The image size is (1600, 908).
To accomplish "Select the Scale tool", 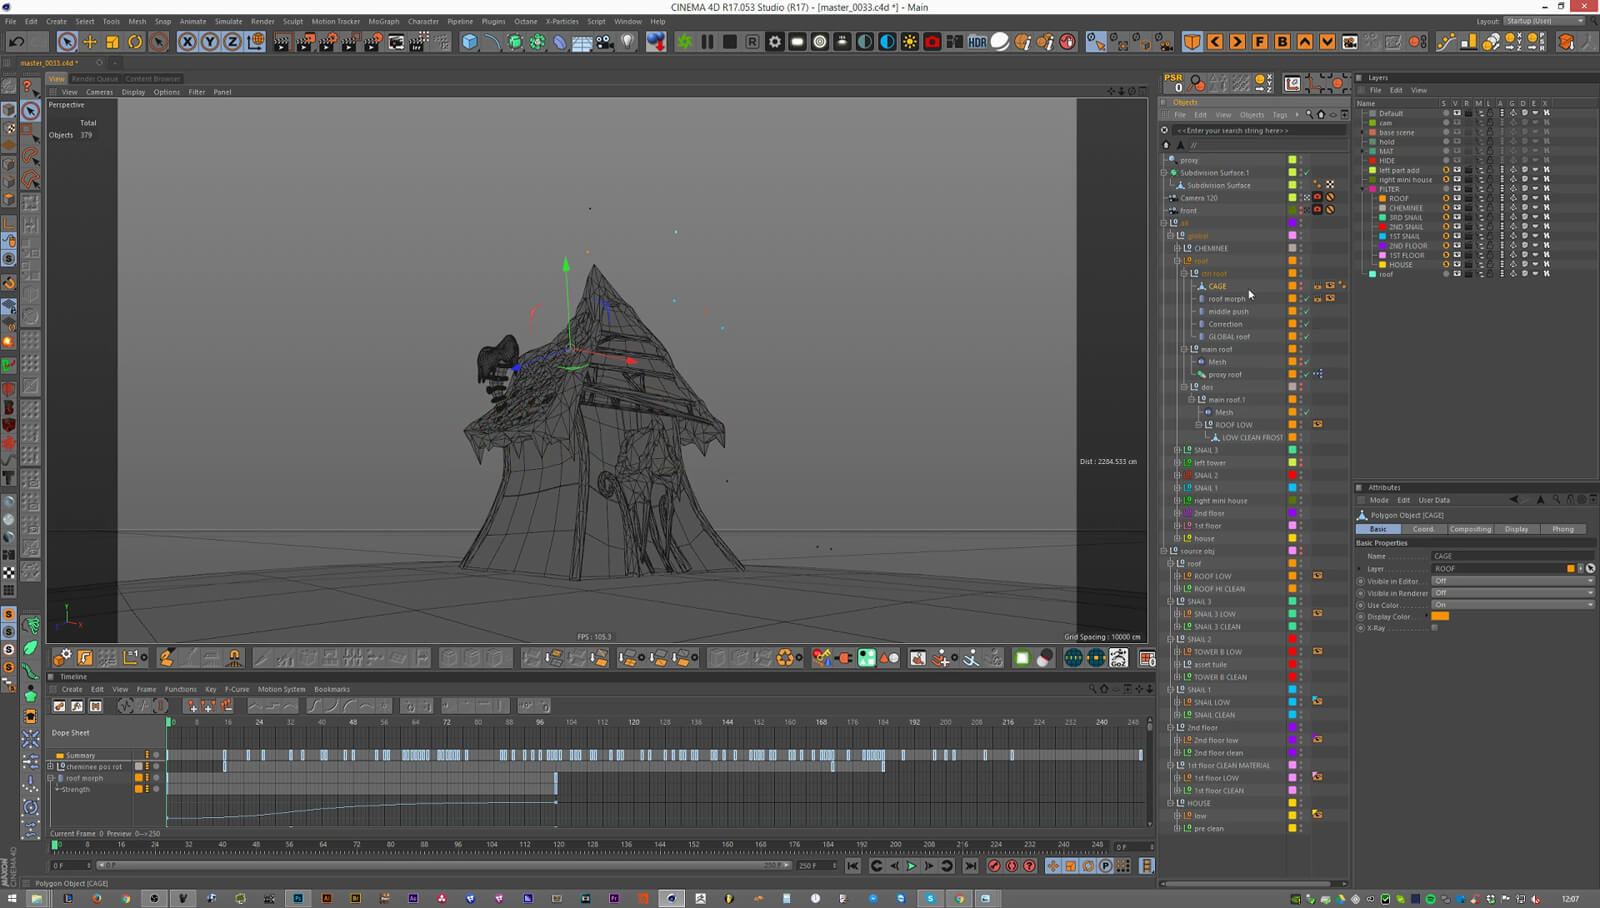I will 113,42.
